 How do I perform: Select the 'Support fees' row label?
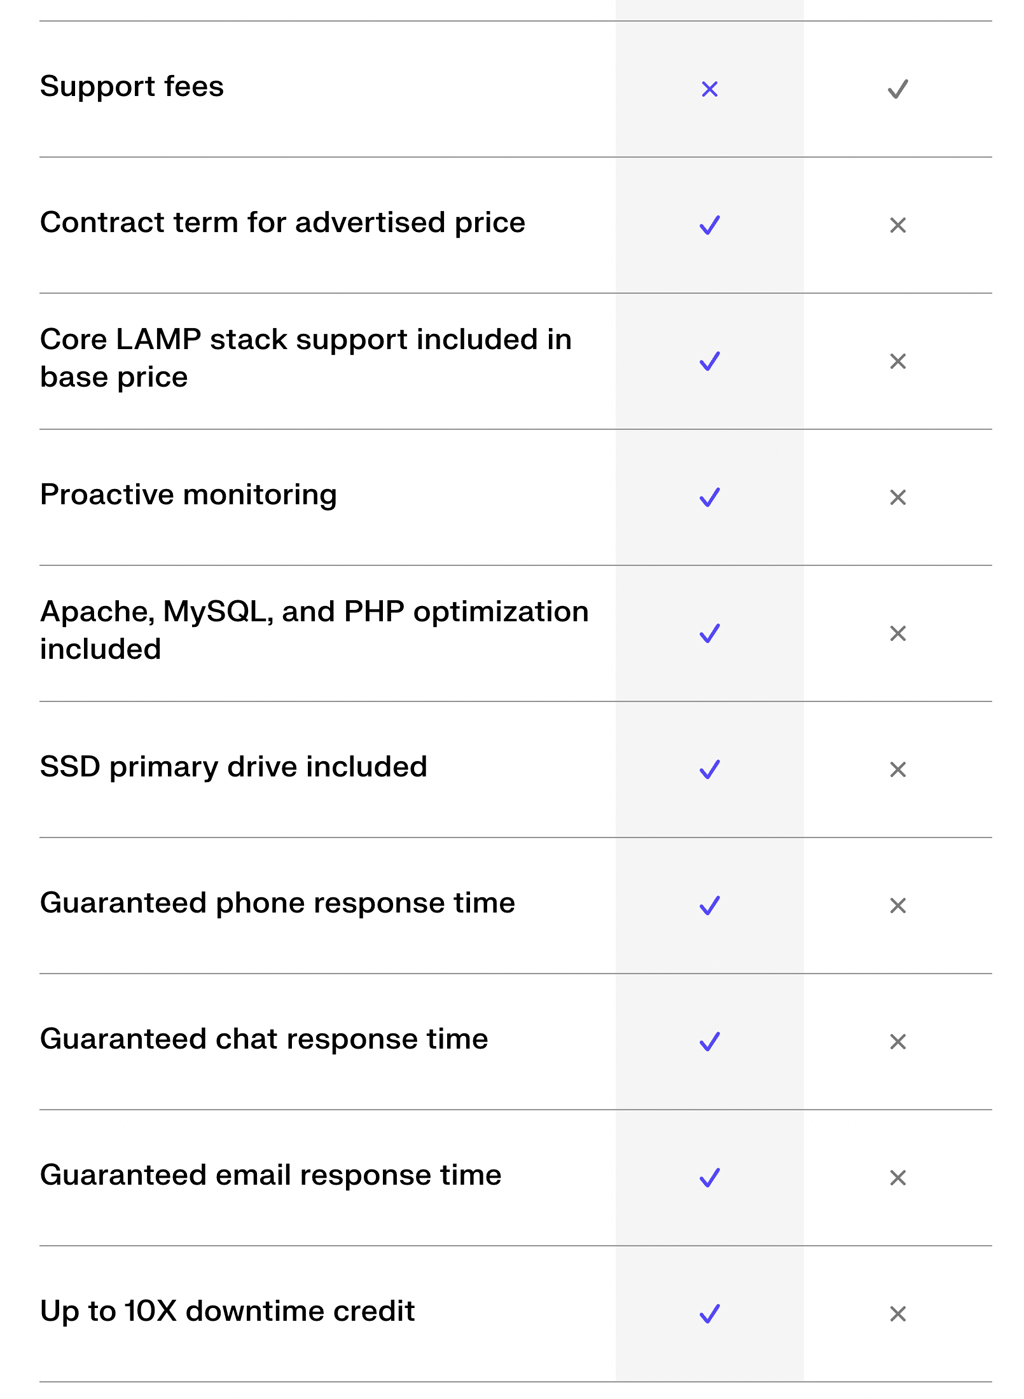coord(132,87)
